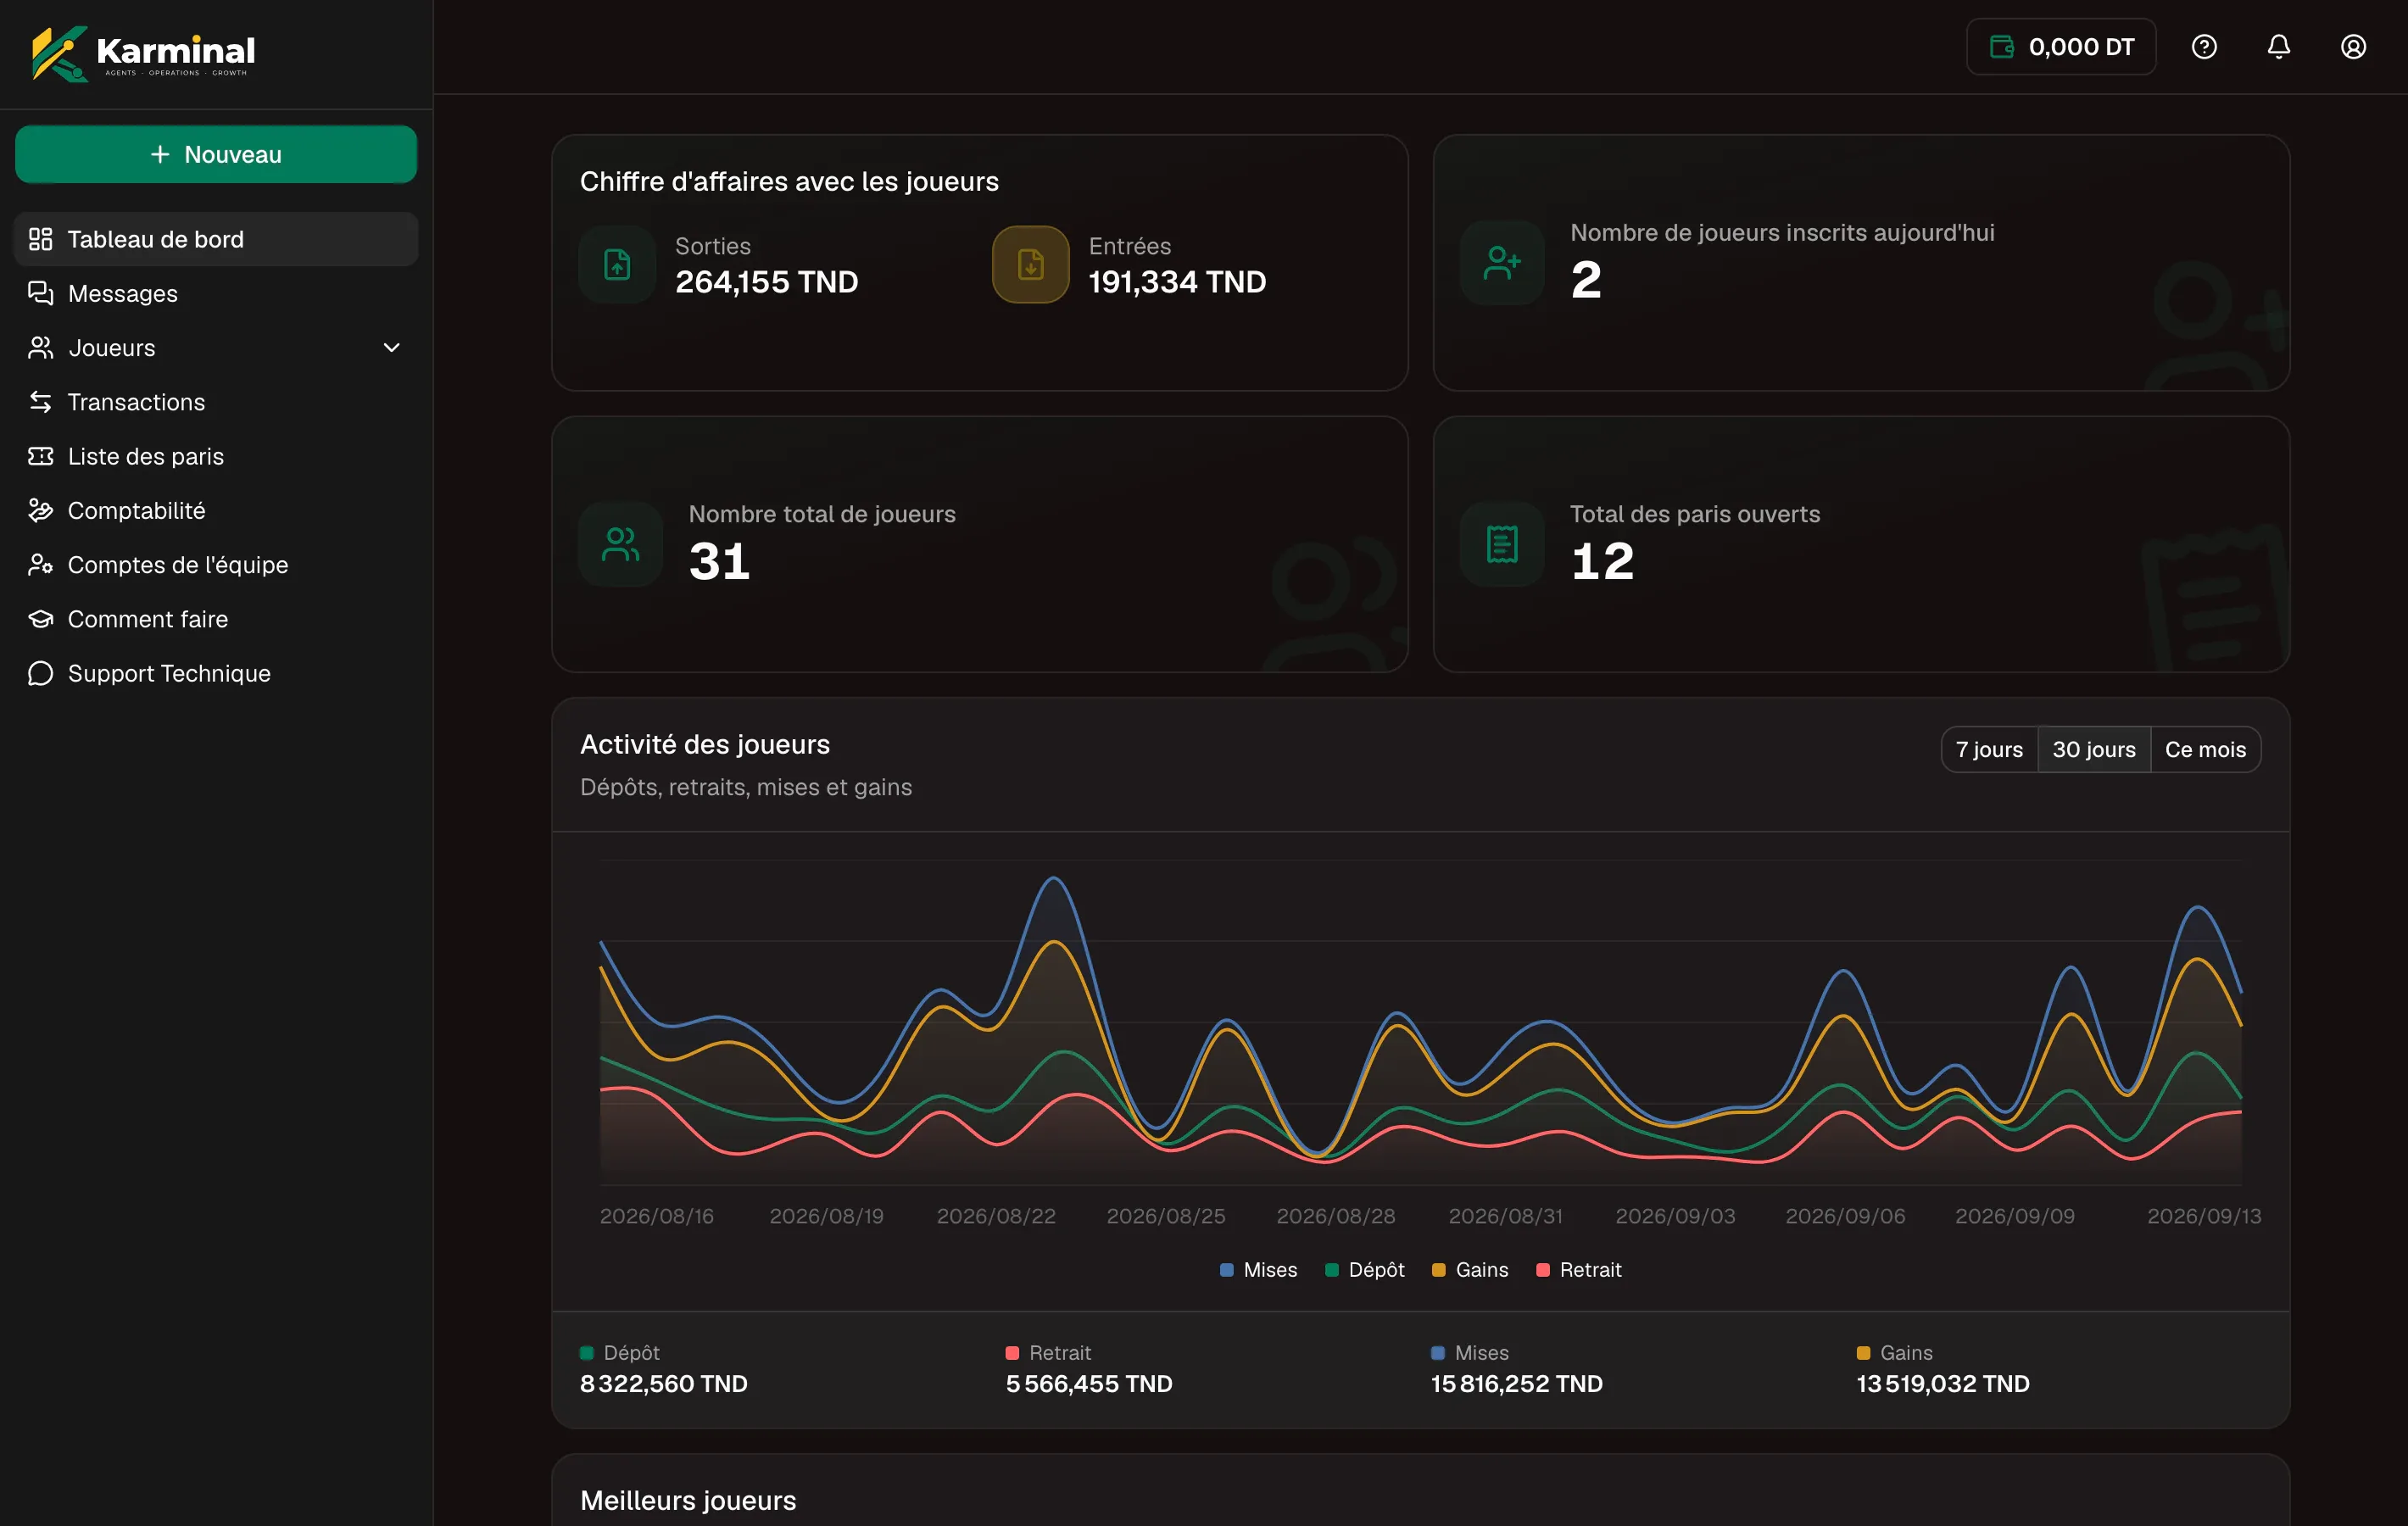The image size is (2408, 1526).
Task: Click the Entrées file-download icon
Action: coord(1030,264)
